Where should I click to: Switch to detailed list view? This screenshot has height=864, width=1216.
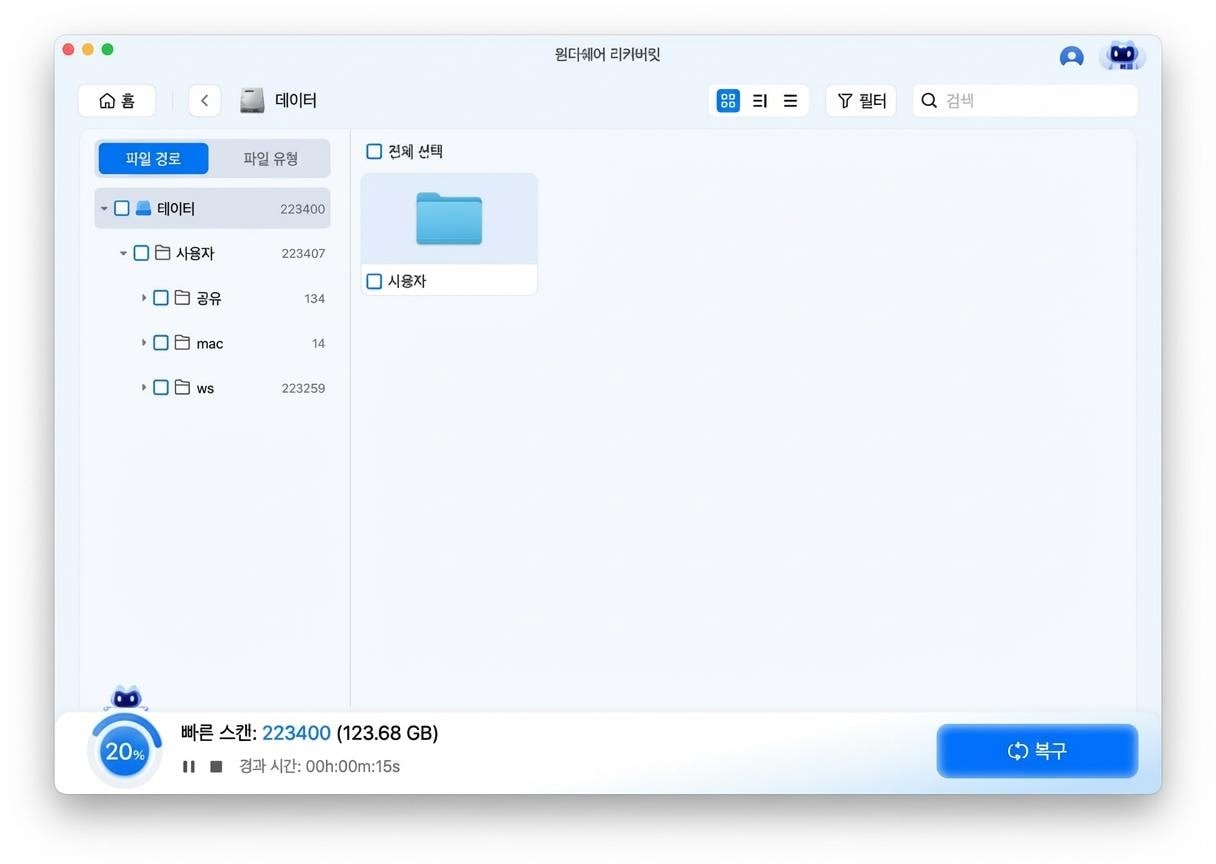[758, 100]
